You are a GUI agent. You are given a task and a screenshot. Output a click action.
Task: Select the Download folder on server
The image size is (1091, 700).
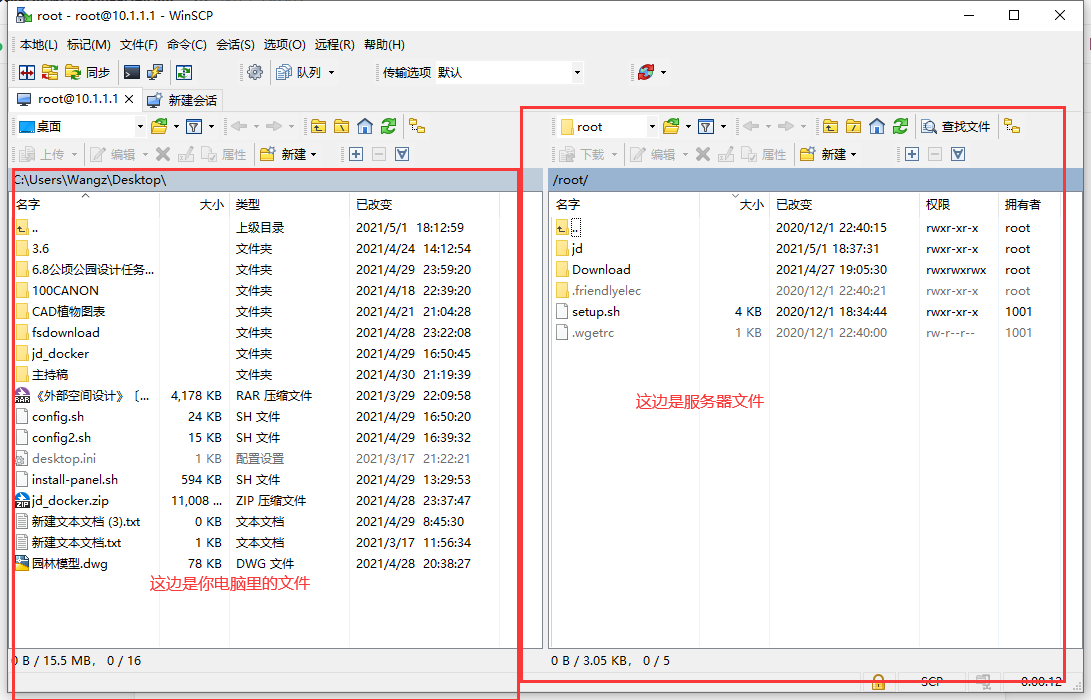tap(601, 269)
